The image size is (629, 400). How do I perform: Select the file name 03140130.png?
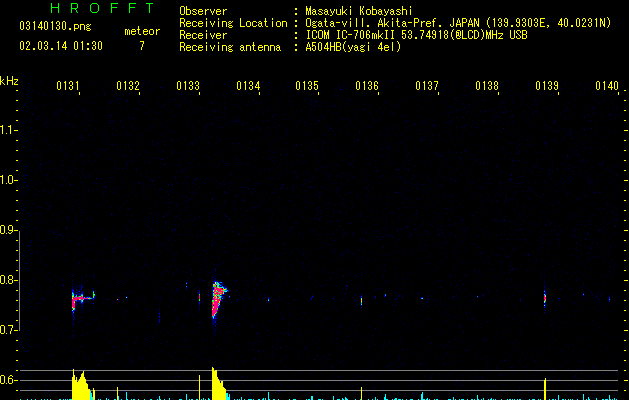pos(55,26)
